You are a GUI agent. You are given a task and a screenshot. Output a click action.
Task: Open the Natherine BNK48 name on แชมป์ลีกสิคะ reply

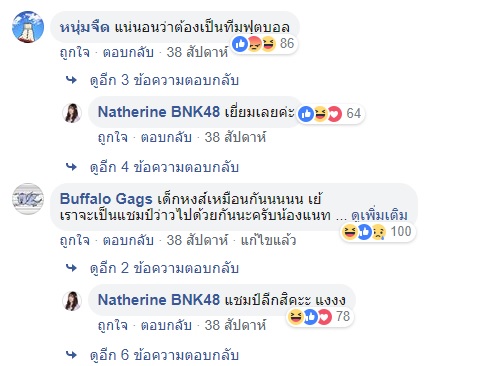[159, 300]
